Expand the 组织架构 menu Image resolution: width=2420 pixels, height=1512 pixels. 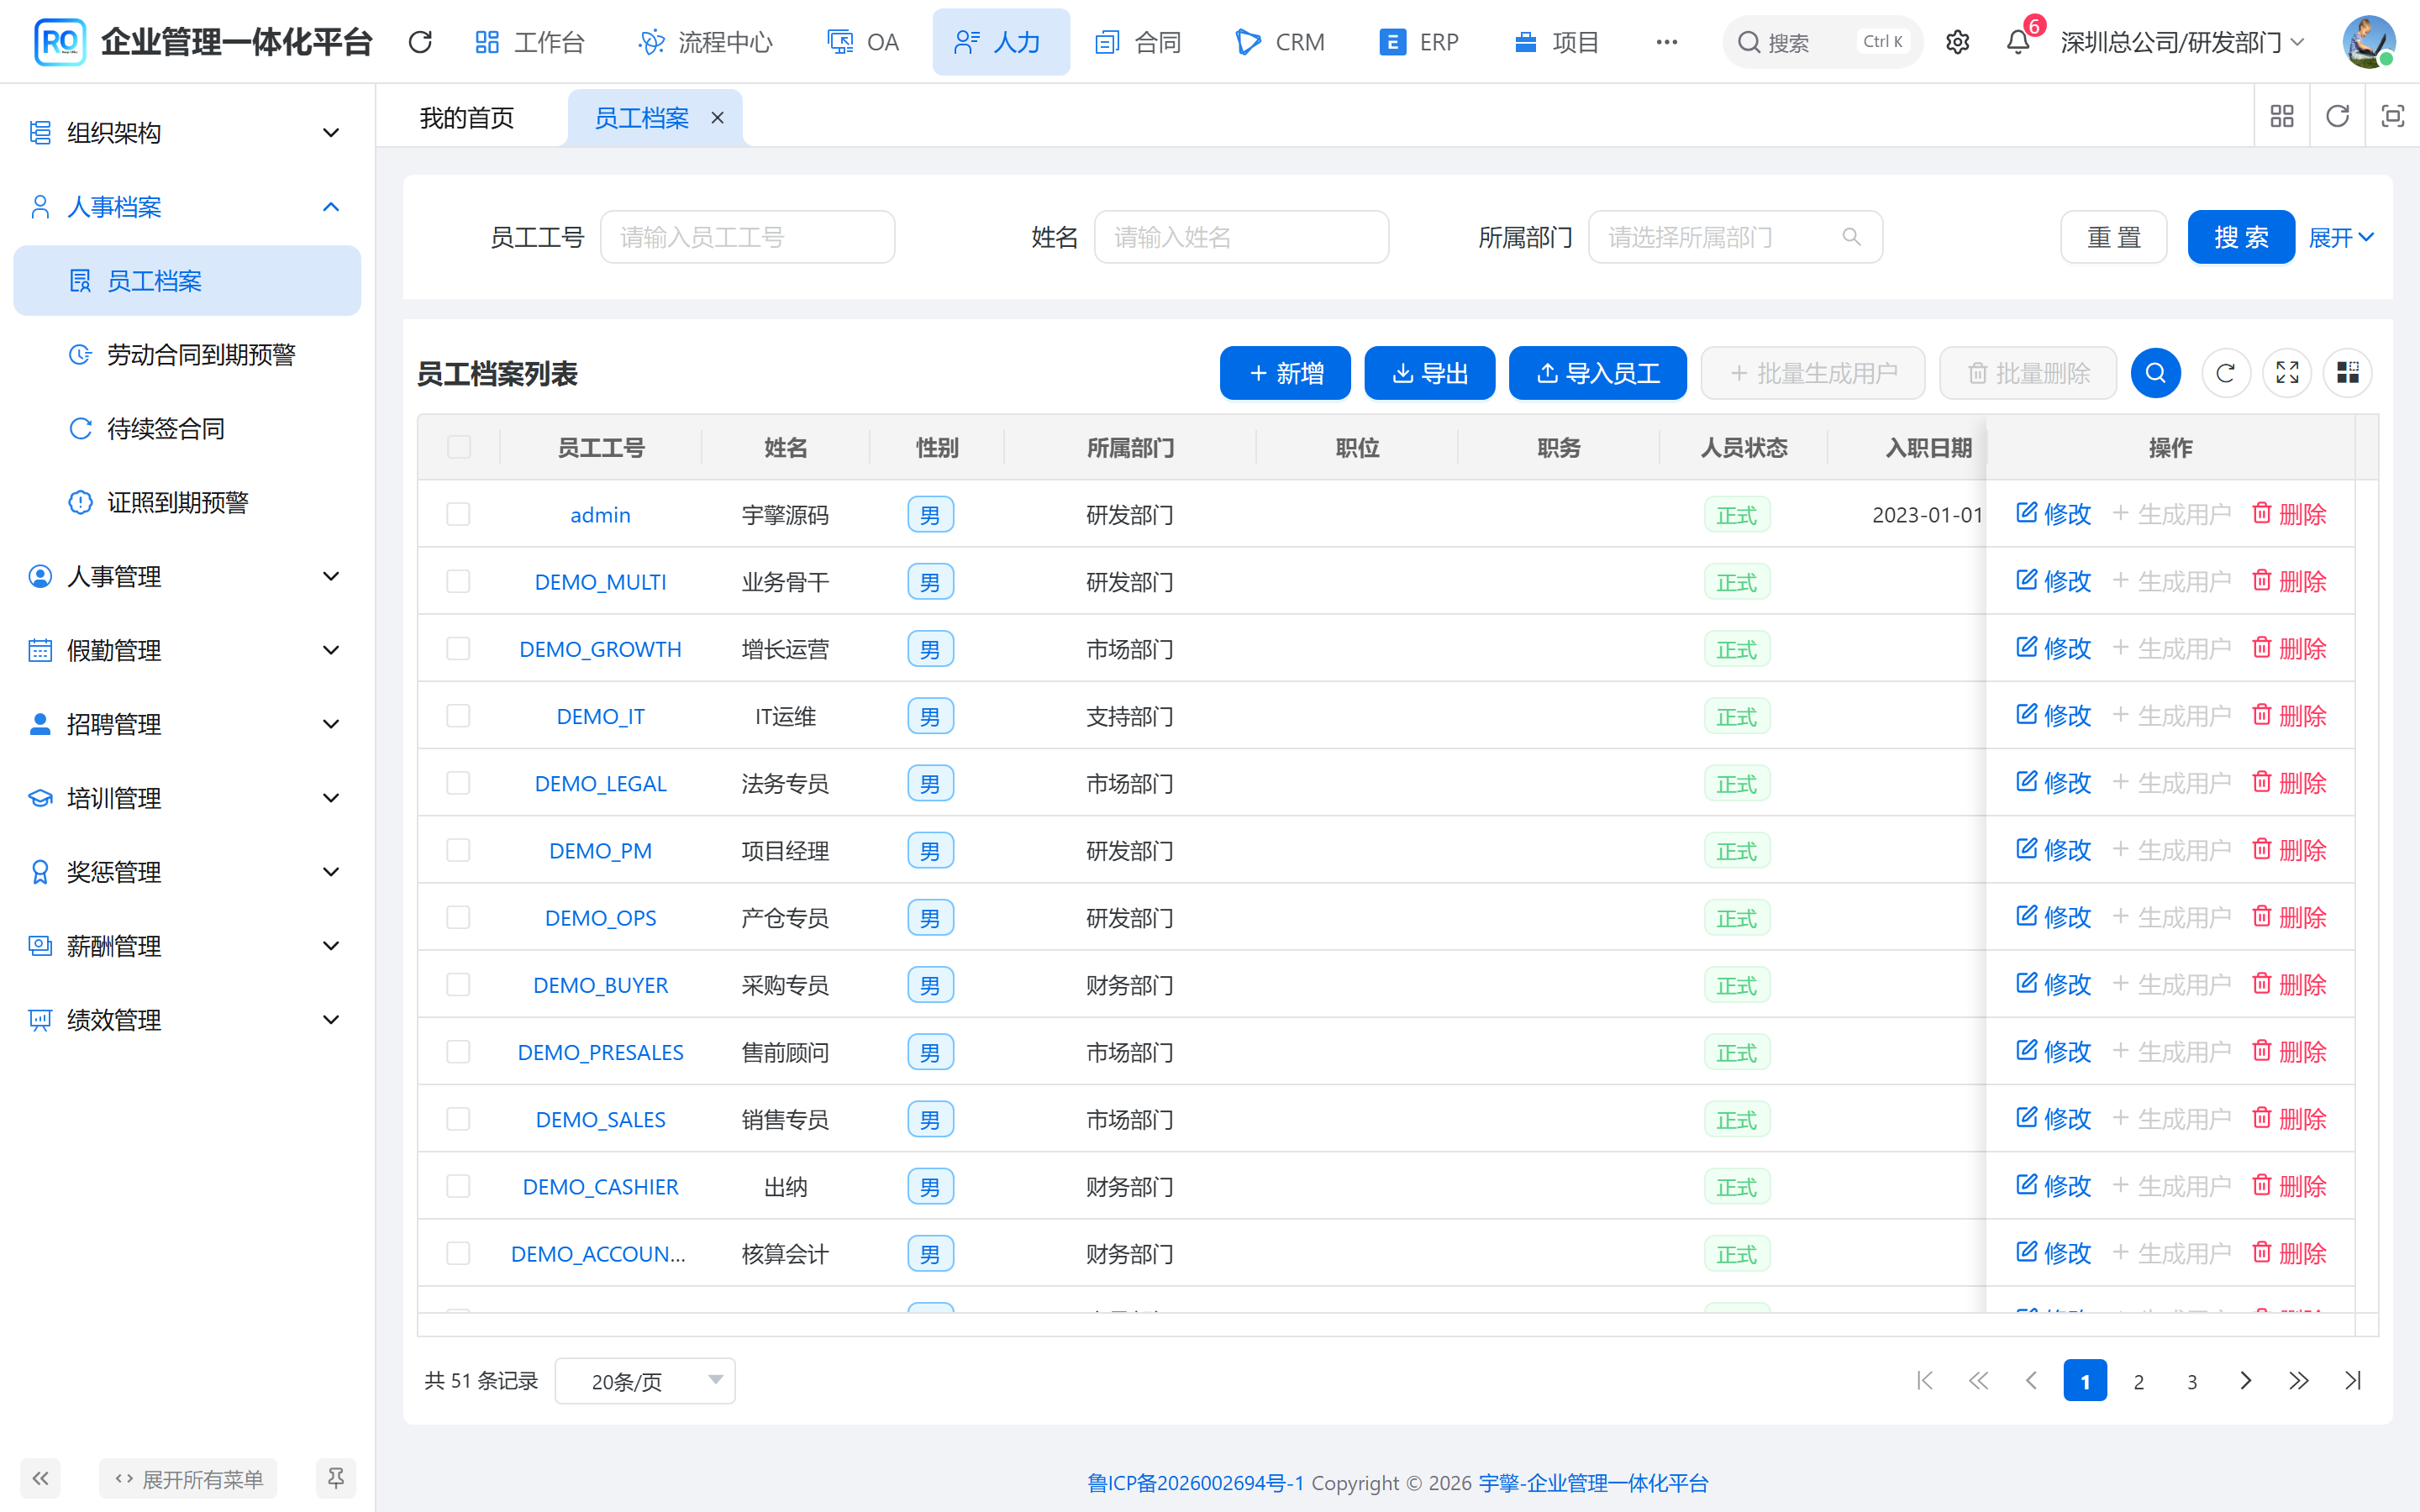(x=187, y=133)
